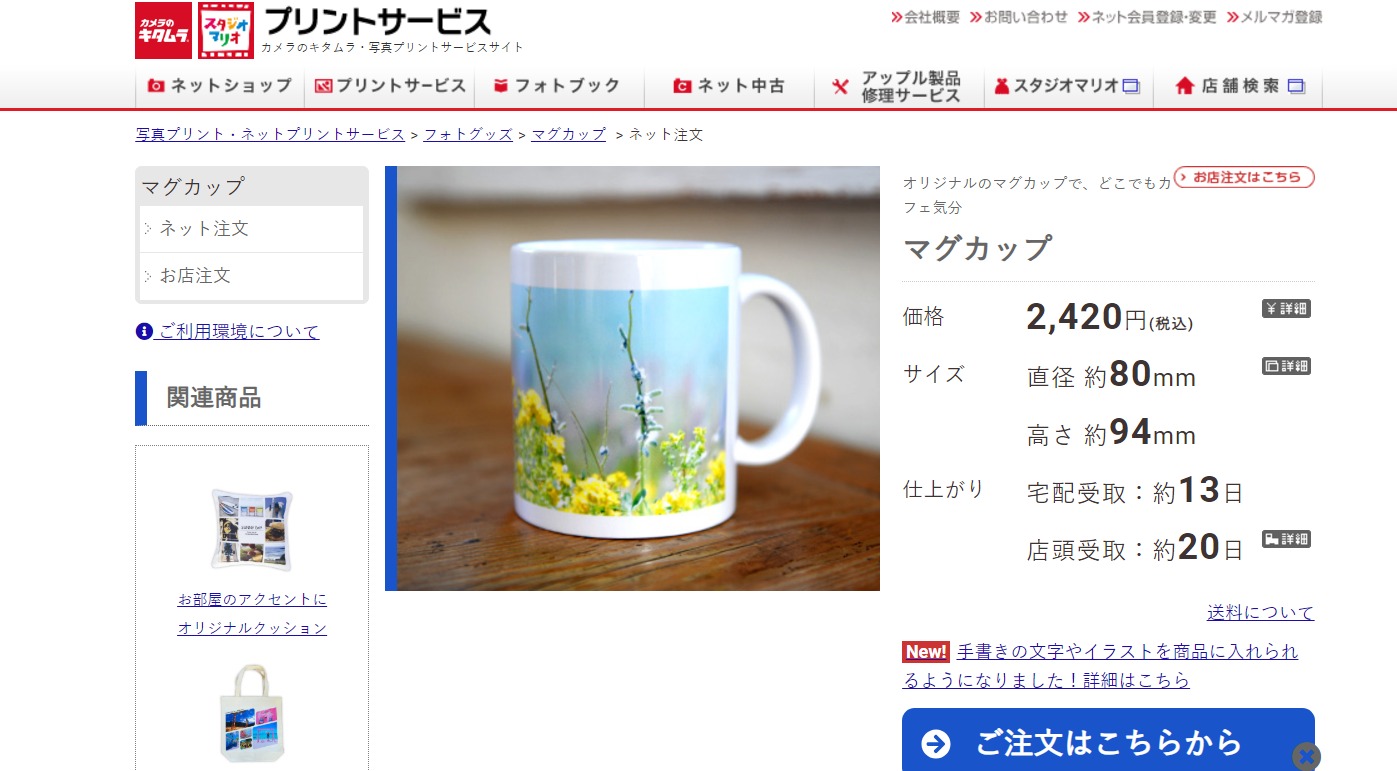The height and width of the screenshot is (771, 1397).
Task: Click the カメラのキタムラ red logo
Action: [163, 30]
